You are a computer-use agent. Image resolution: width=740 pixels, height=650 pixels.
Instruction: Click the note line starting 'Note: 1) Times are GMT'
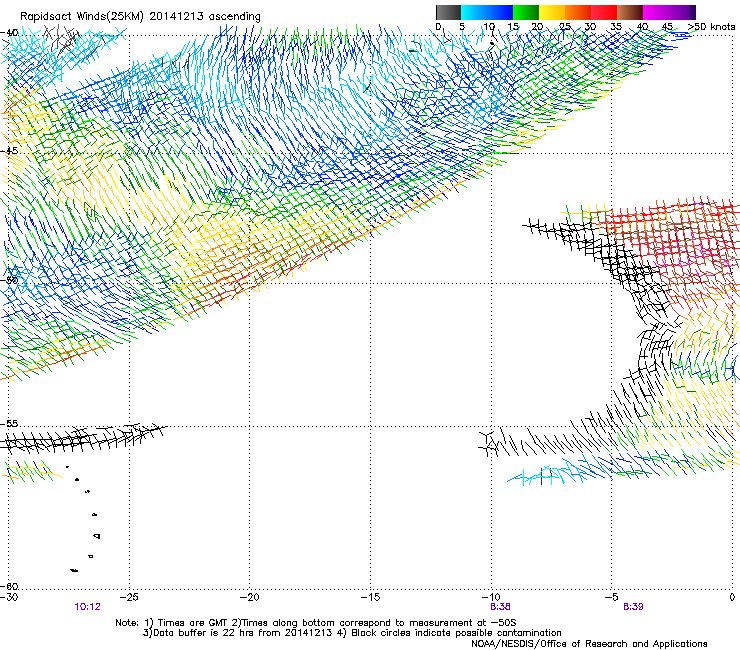(316, 623)
